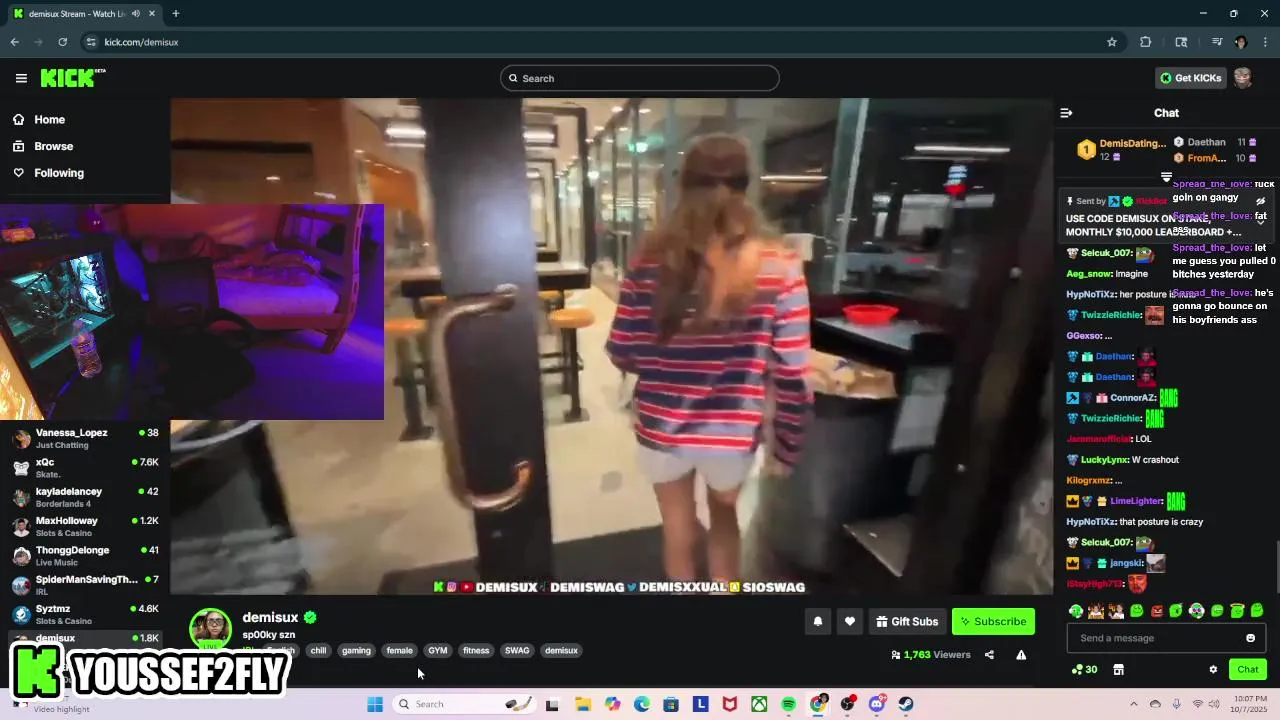Reload the page
Viewport: 1280px width, 720px height.
point(62,42)
